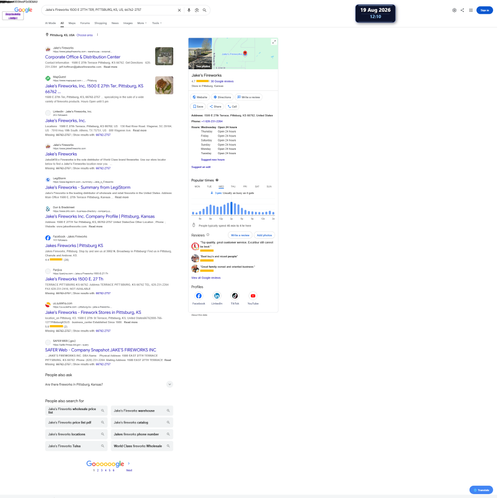This screenshot has height=498, width=500.
Task: Expand the map in knowledge panel
Action: [x=274, y=42]
